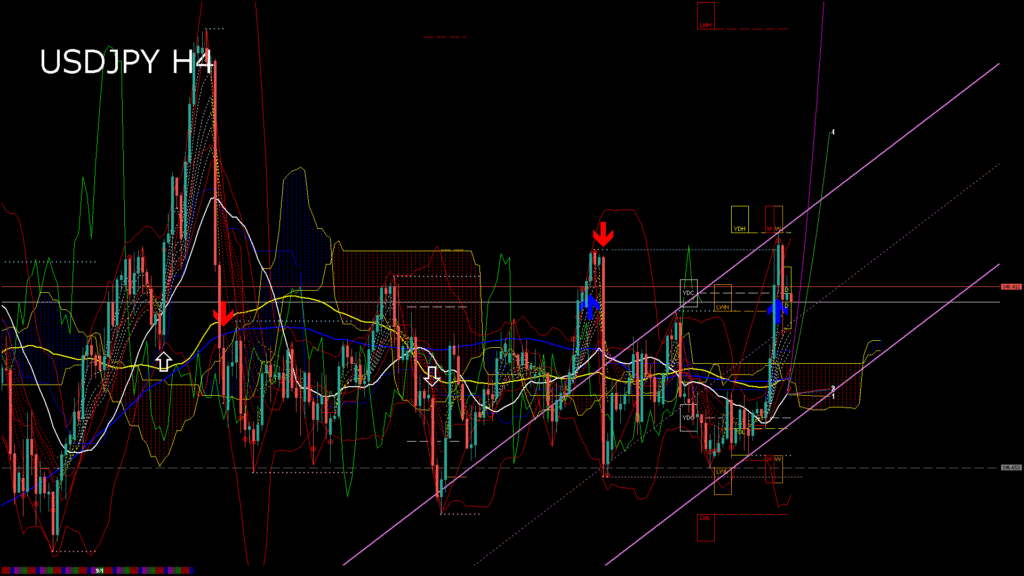Click the red down arrow above the middle peak

pyautogui.click(x=602, y=235)
